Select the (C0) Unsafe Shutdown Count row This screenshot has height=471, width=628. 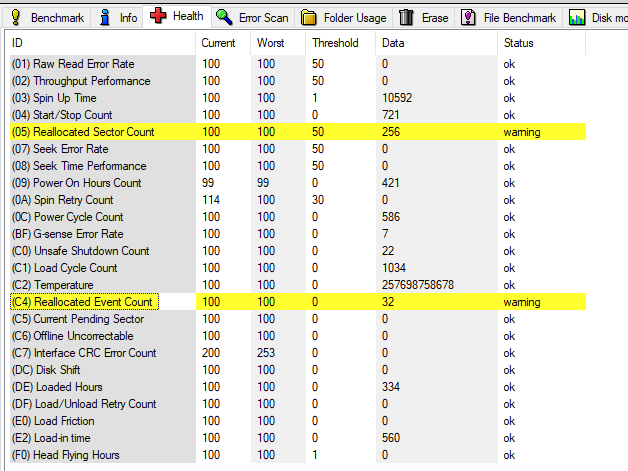tap(298, 251)
